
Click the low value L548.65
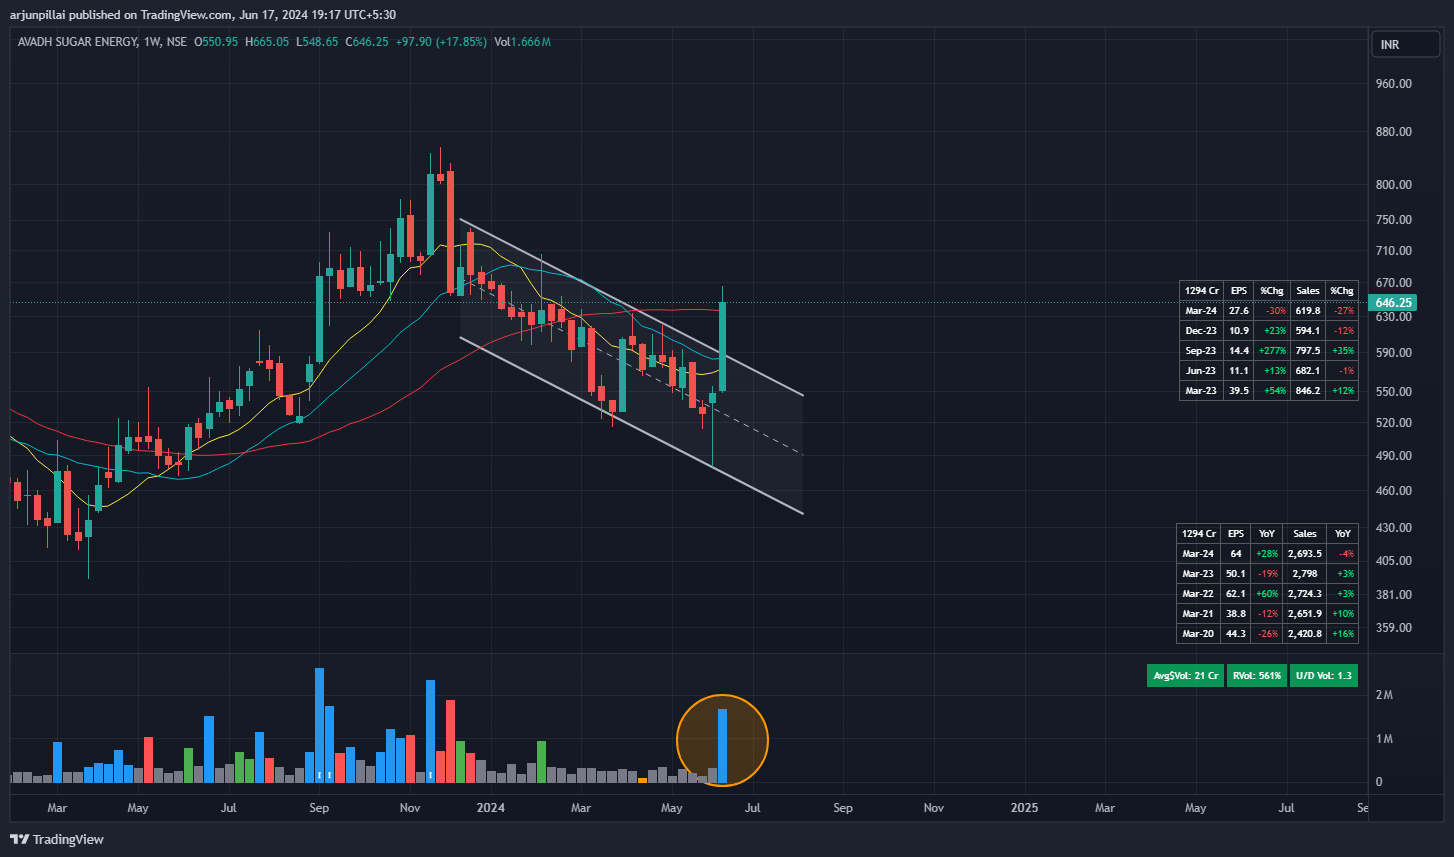pos(317,42)
